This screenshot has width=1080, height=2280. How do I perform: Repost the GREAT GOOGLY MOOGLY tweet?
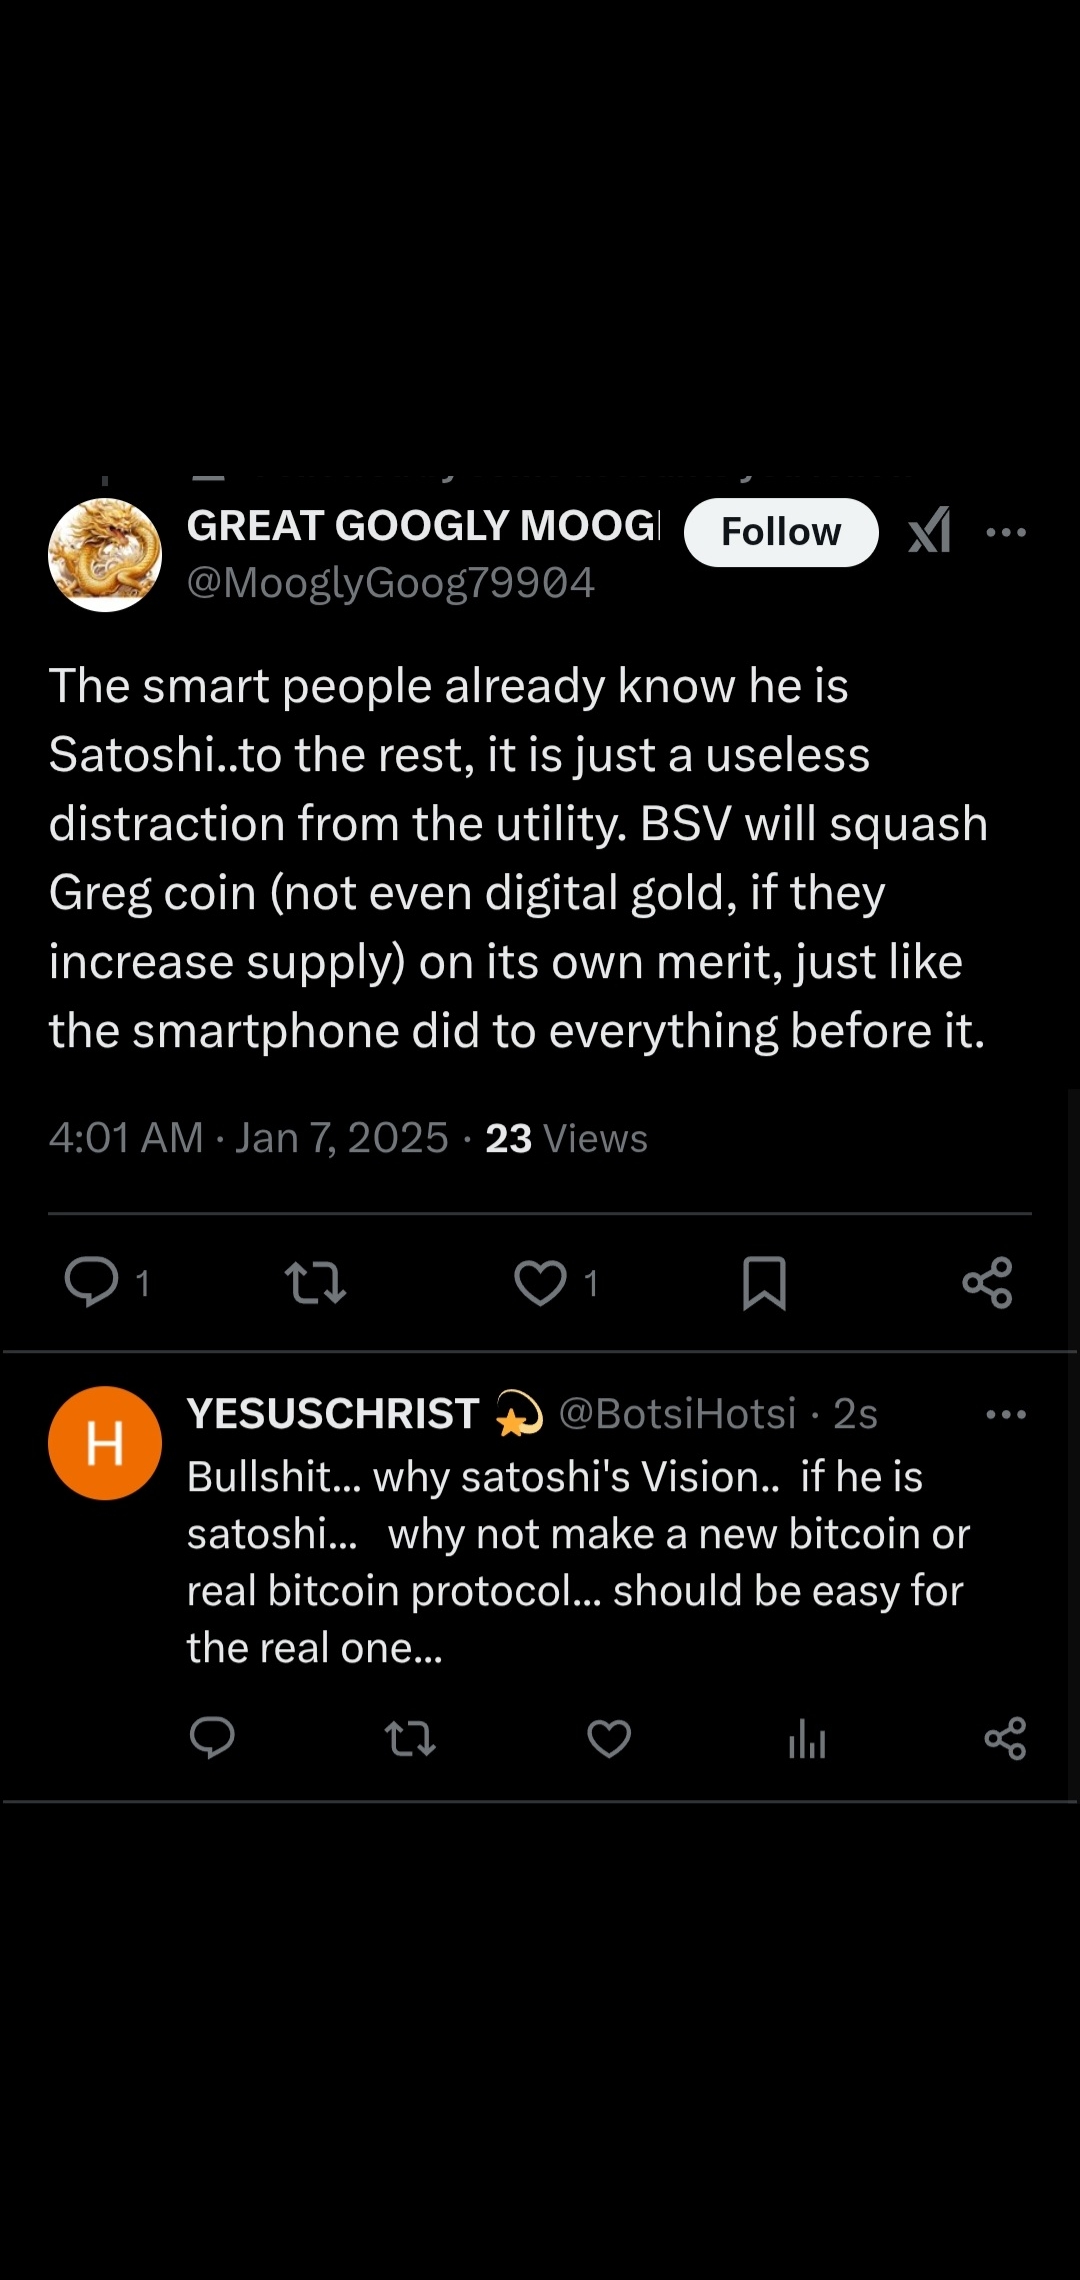pyautogui.click(x=315, y=1283)
